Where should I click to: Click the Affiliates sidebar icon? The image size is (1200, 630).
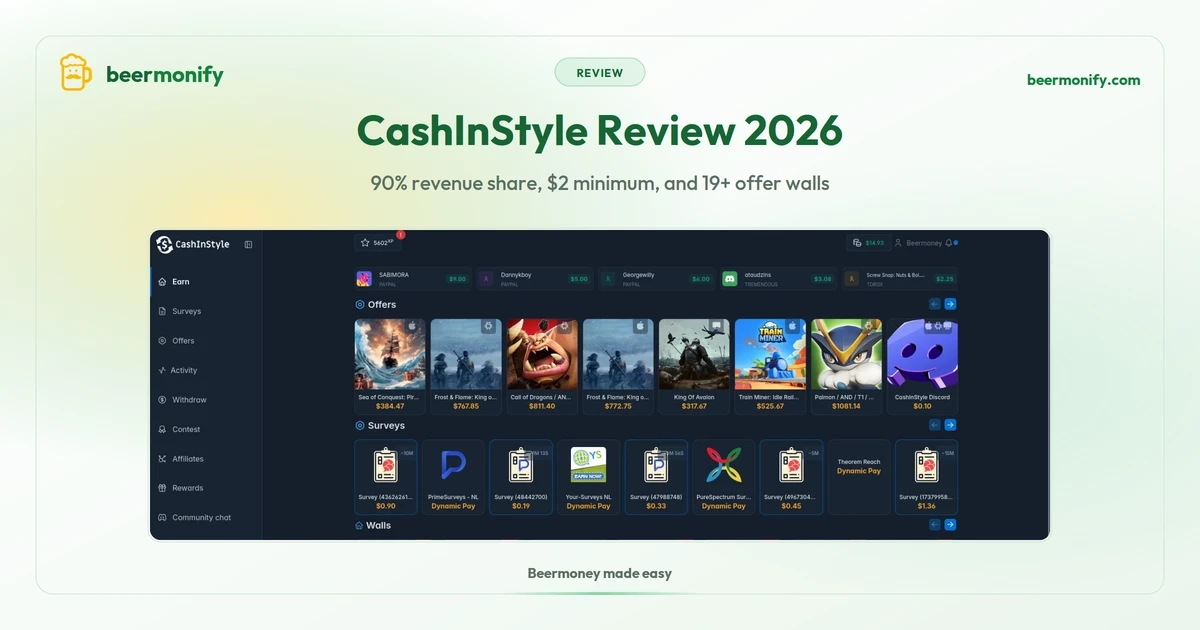click(162, 459)
